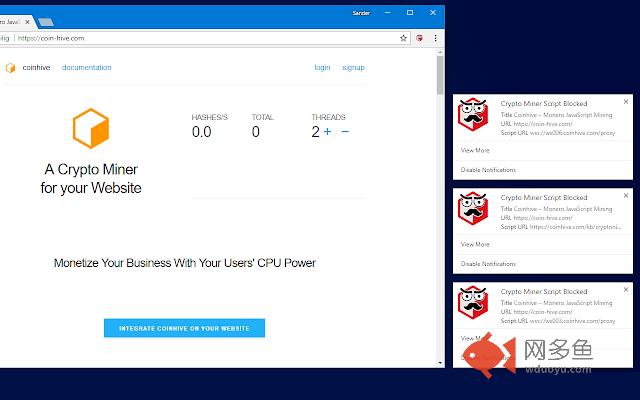Click the page's vertical scrollbar thumb
This screenshot has width=640, height=400.
(440, 75)
